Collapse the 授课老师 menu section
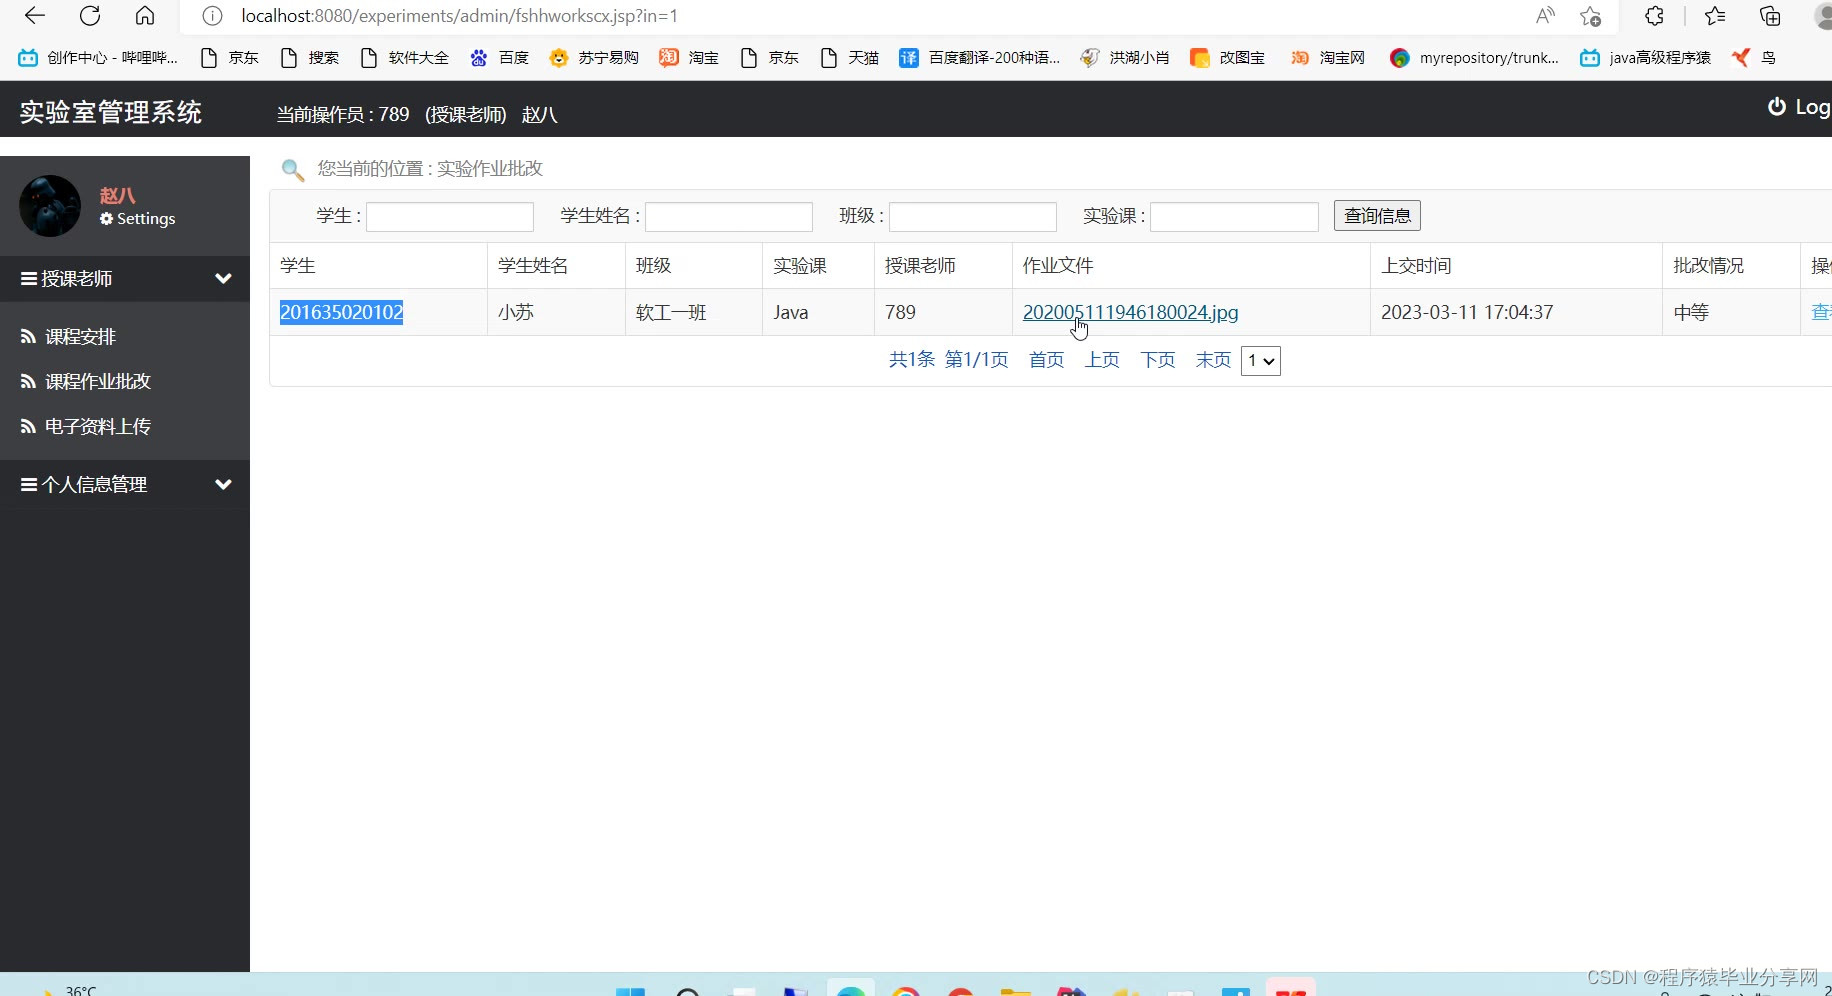 pyautogui.click(x=125, y=278)
